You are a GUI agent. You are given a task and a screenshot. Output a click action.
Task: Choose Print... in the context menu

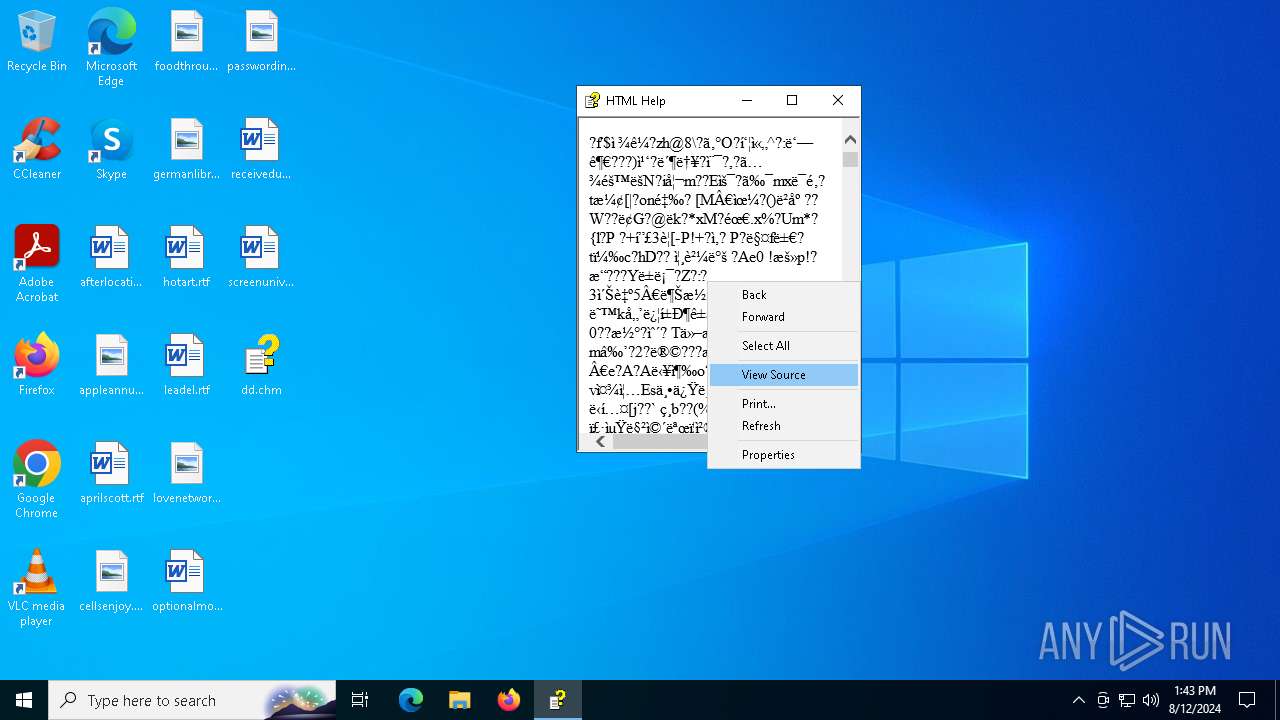tap(783, 404)
